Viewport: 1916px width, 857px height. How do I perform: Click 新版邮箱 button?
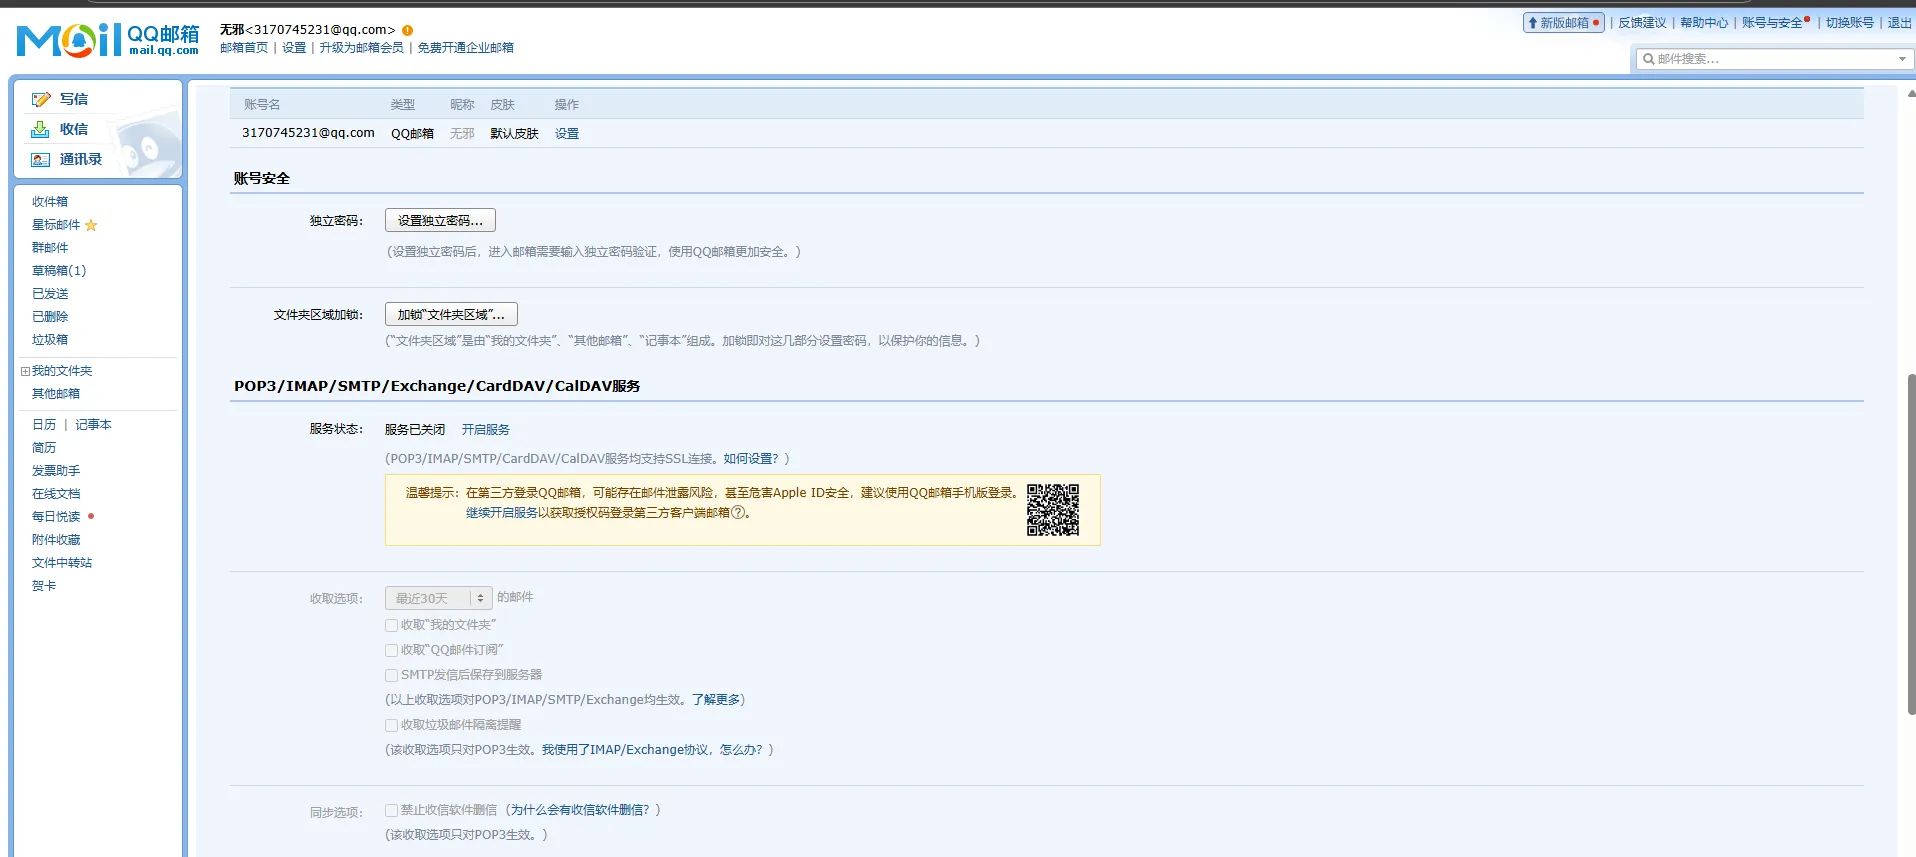pos(1564,22)
